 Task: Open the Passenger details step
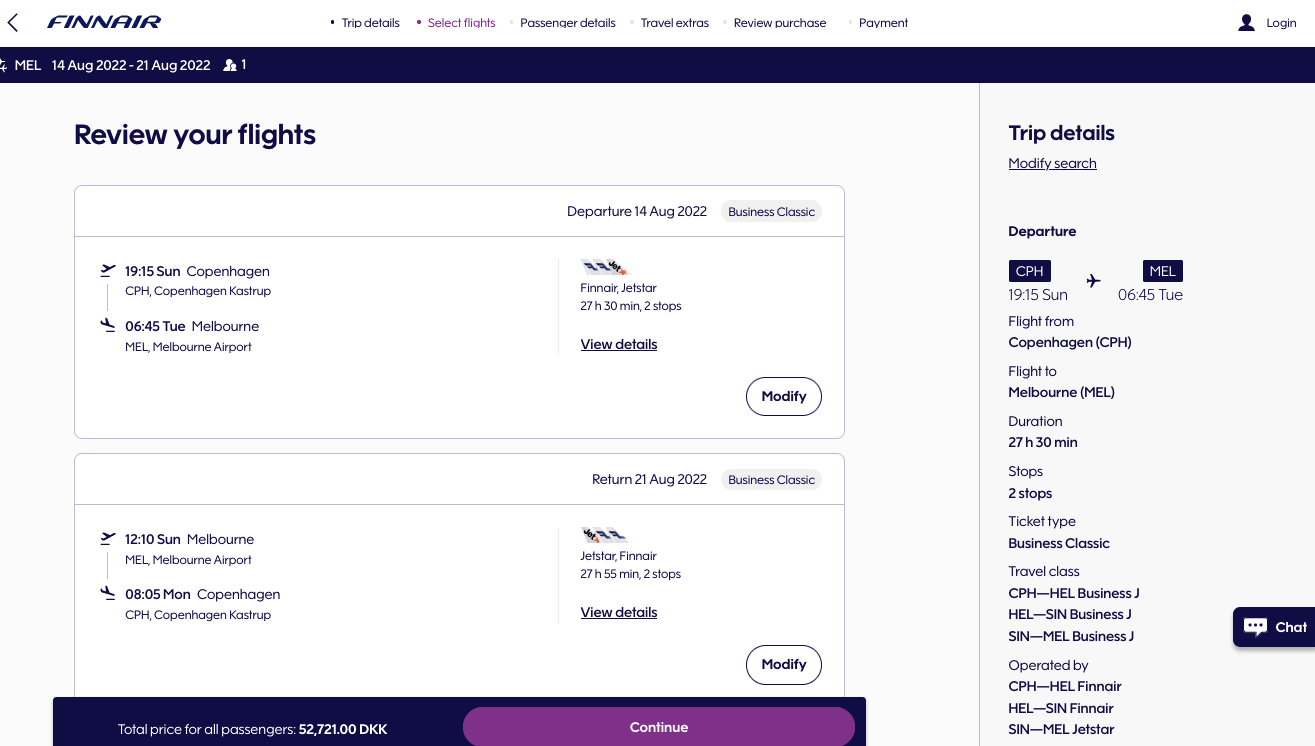568,23
